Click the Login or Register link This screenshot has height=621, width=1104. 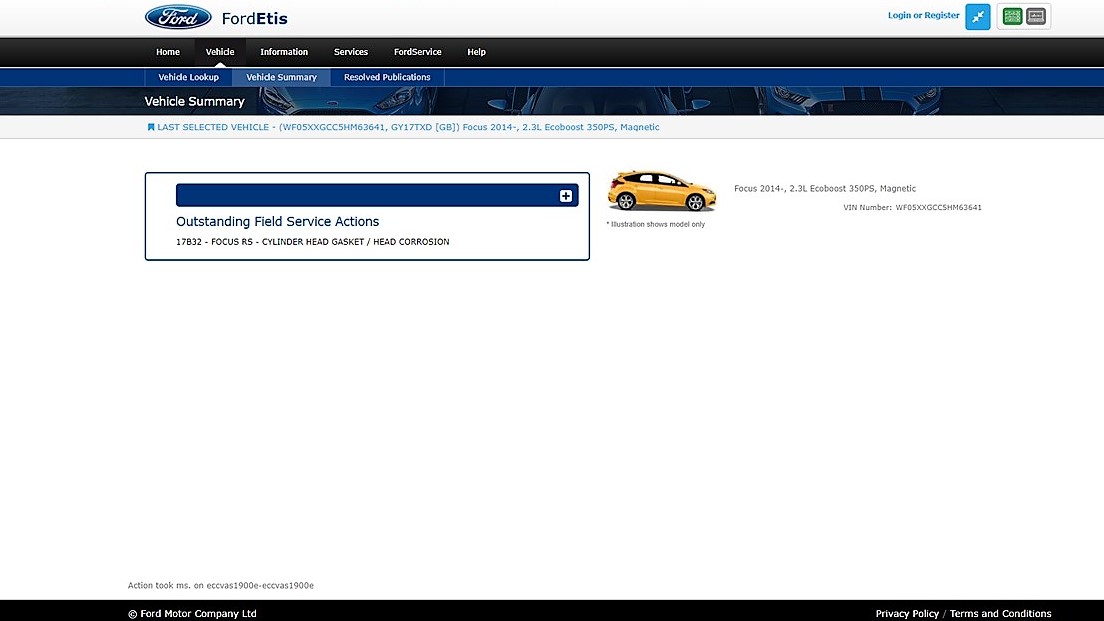pyautogui.click(x=923, y=16)
